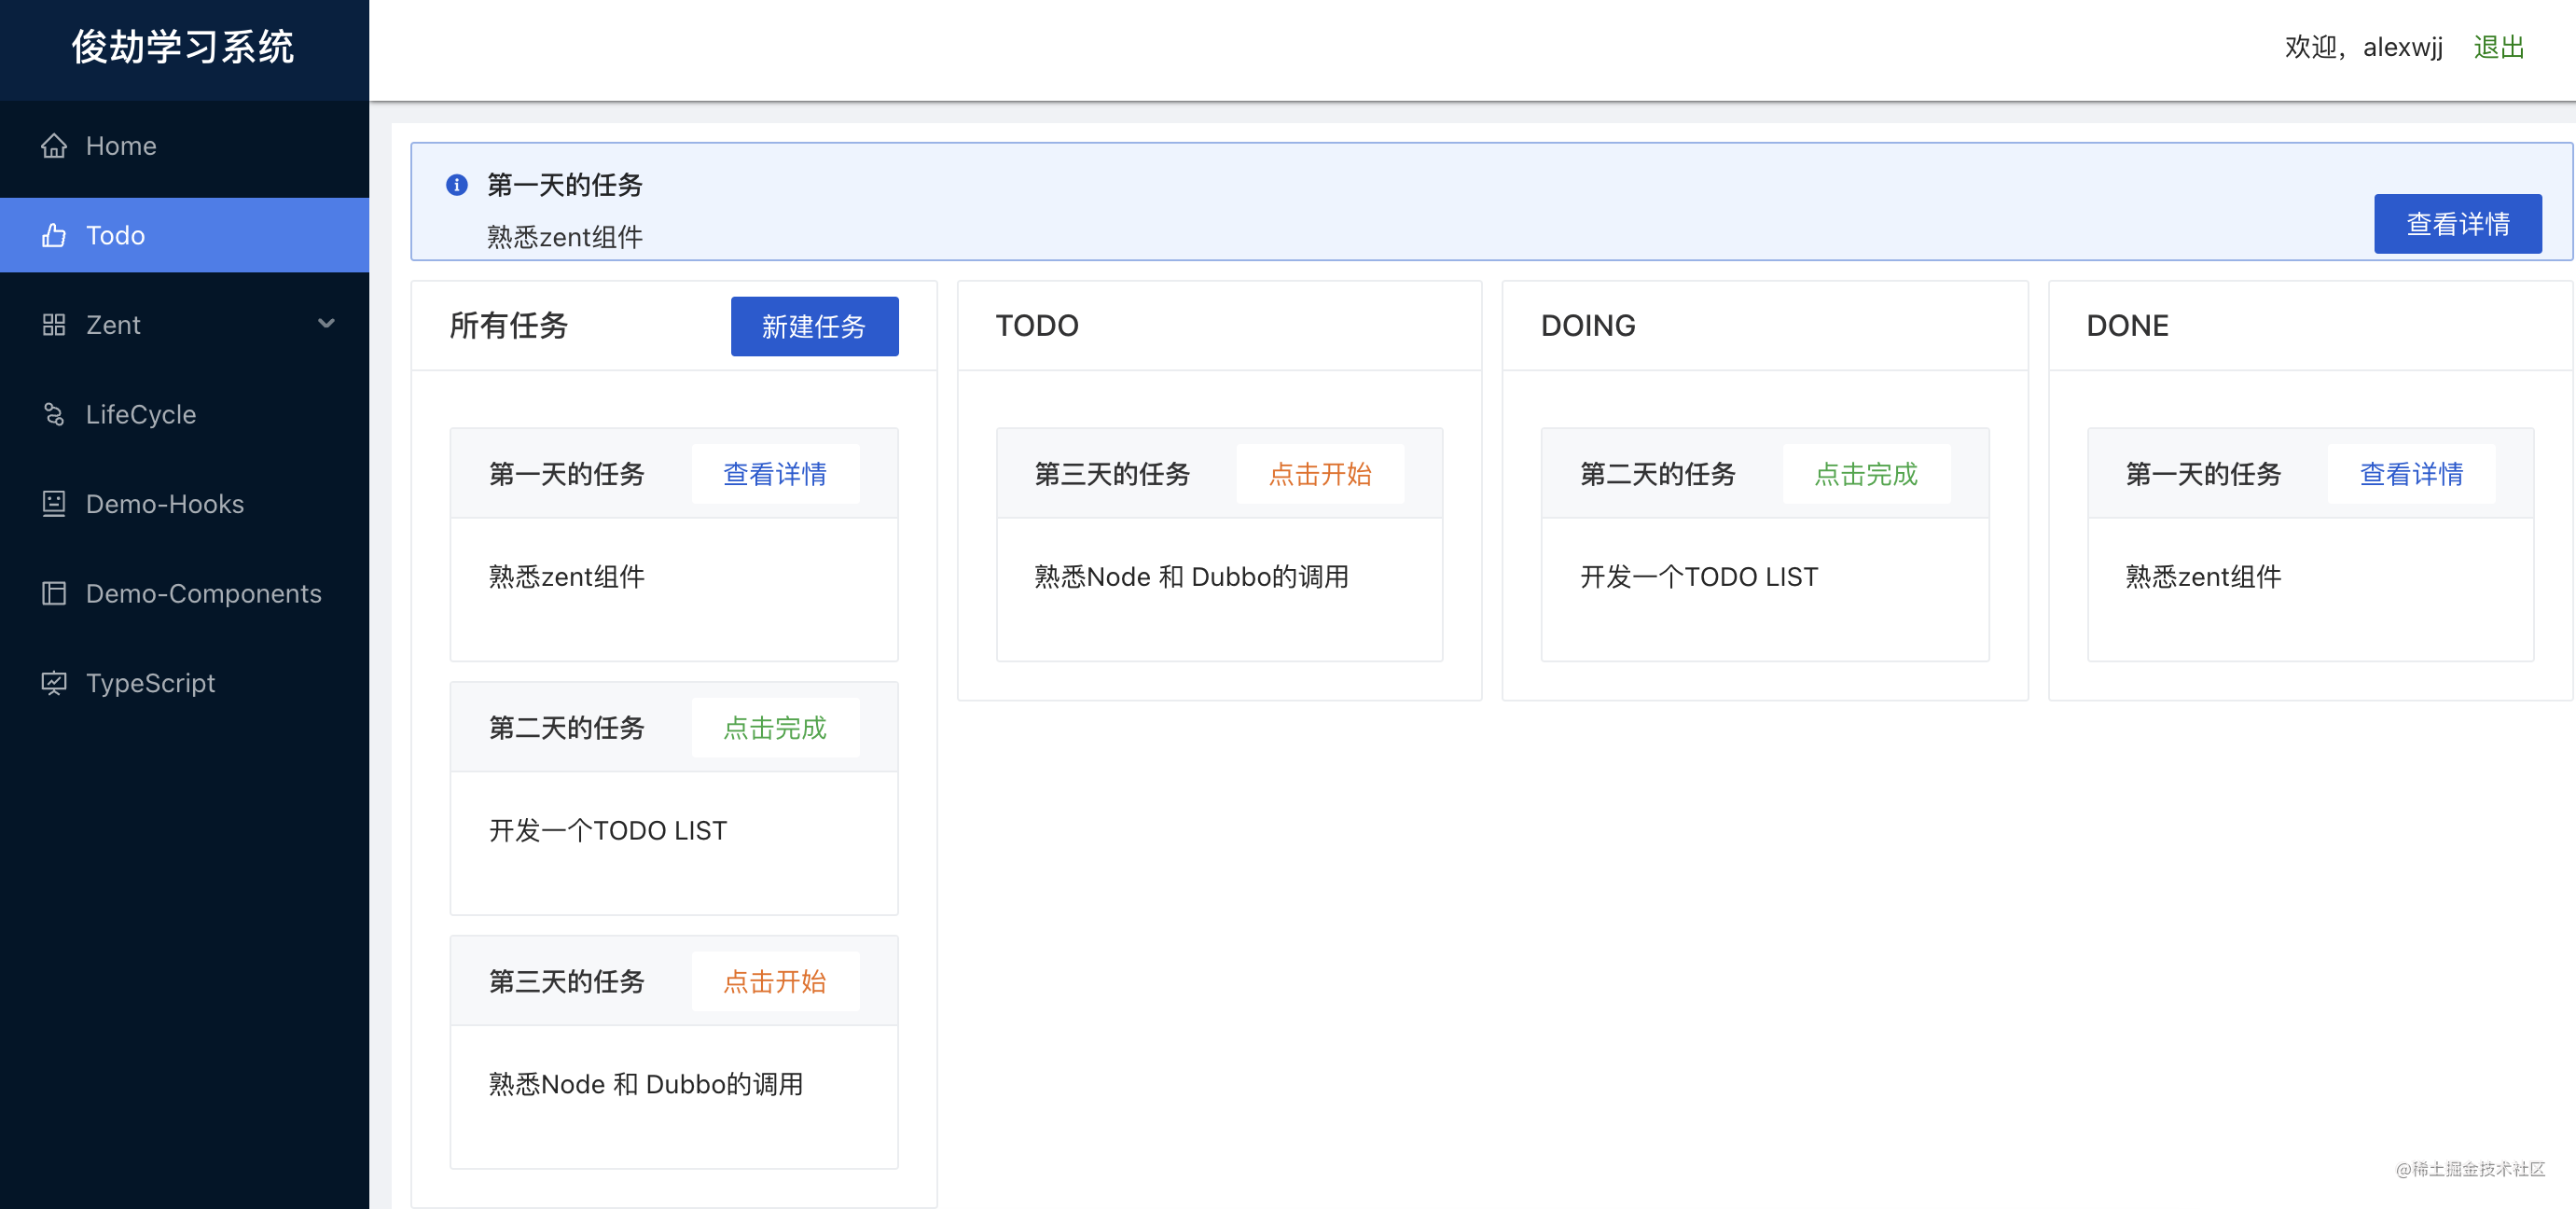Click the TypeScript monitor icon
Viewport: 2576px width, 1209px height.
tap(54, 683)
